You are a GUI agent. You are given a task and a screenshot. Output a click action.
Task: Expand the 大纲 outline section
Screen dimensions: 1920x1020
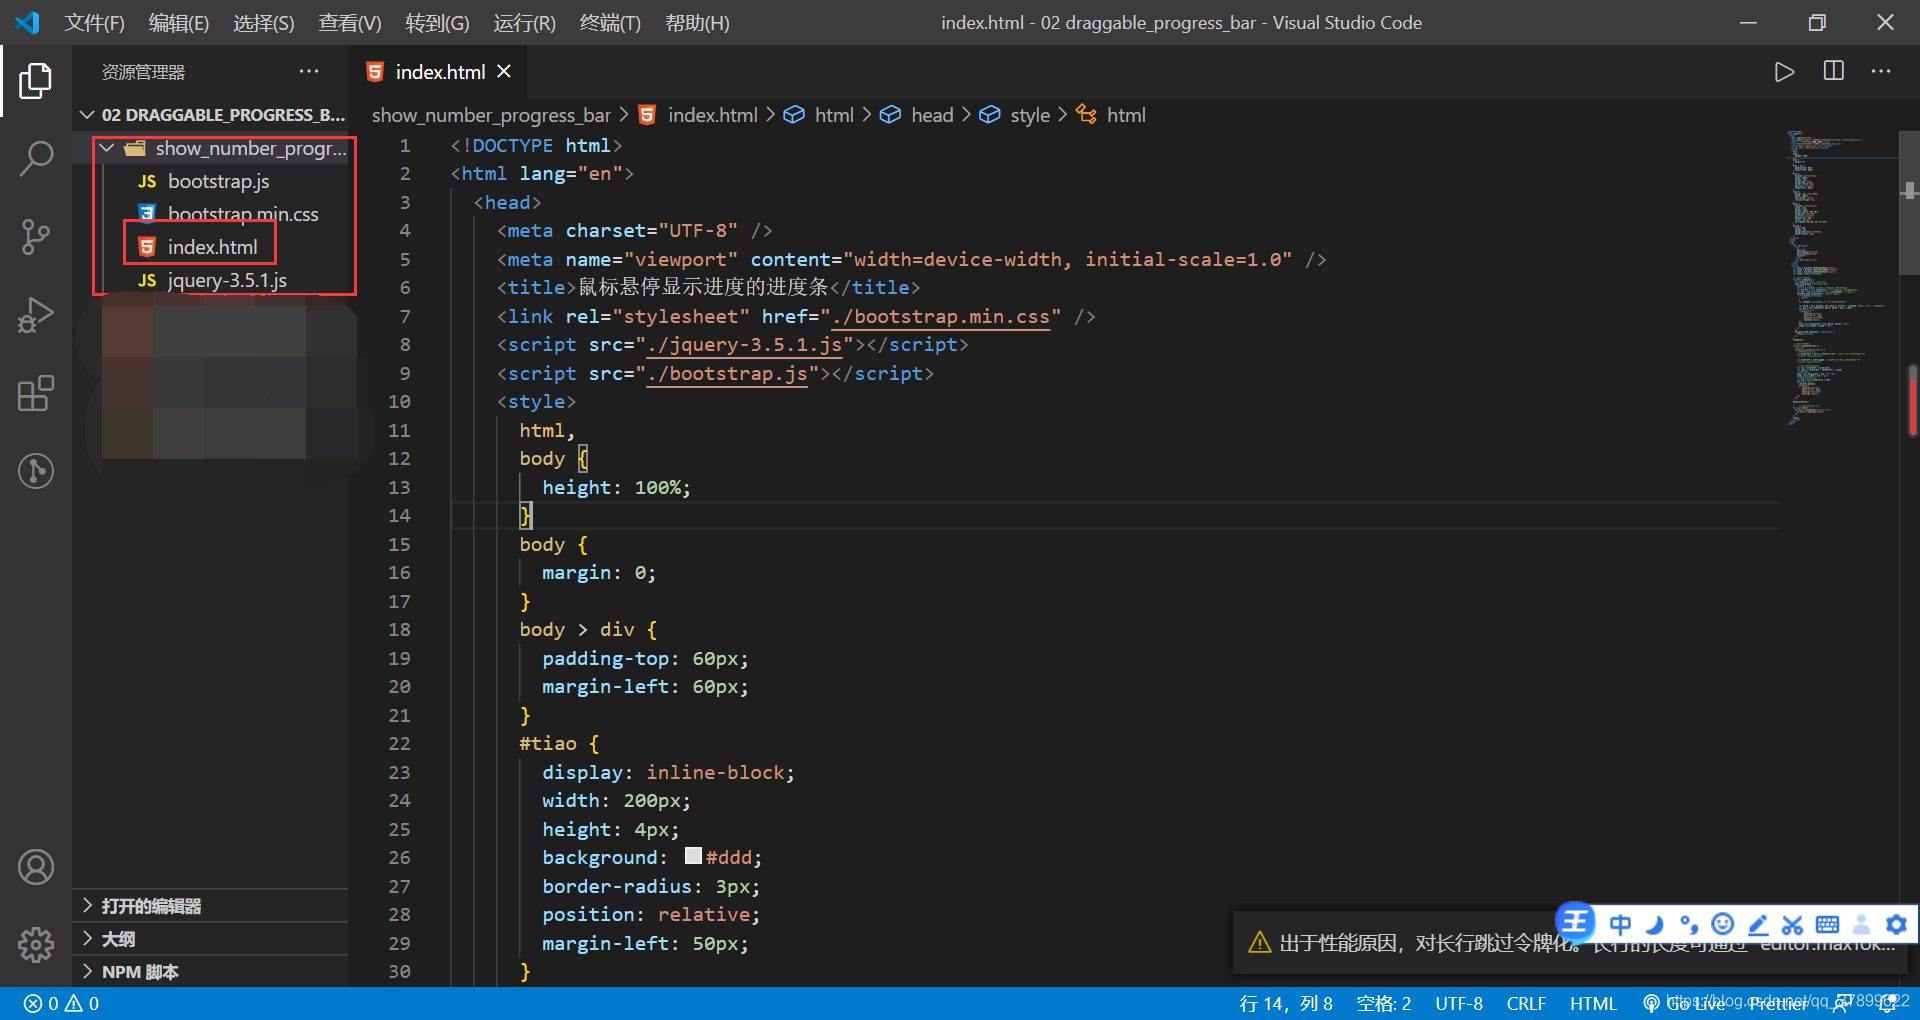(x=212, y=939)
